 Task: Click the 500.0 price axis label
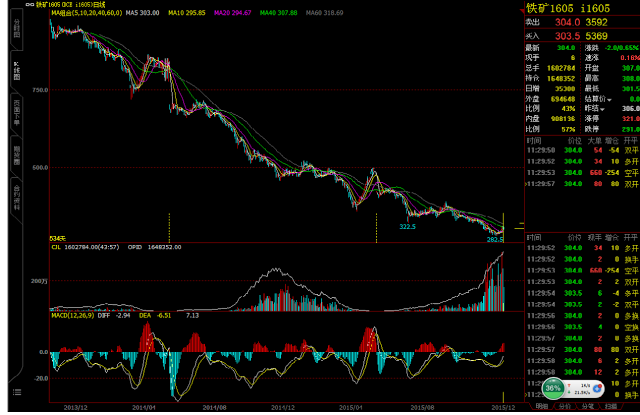pos(40,167)
